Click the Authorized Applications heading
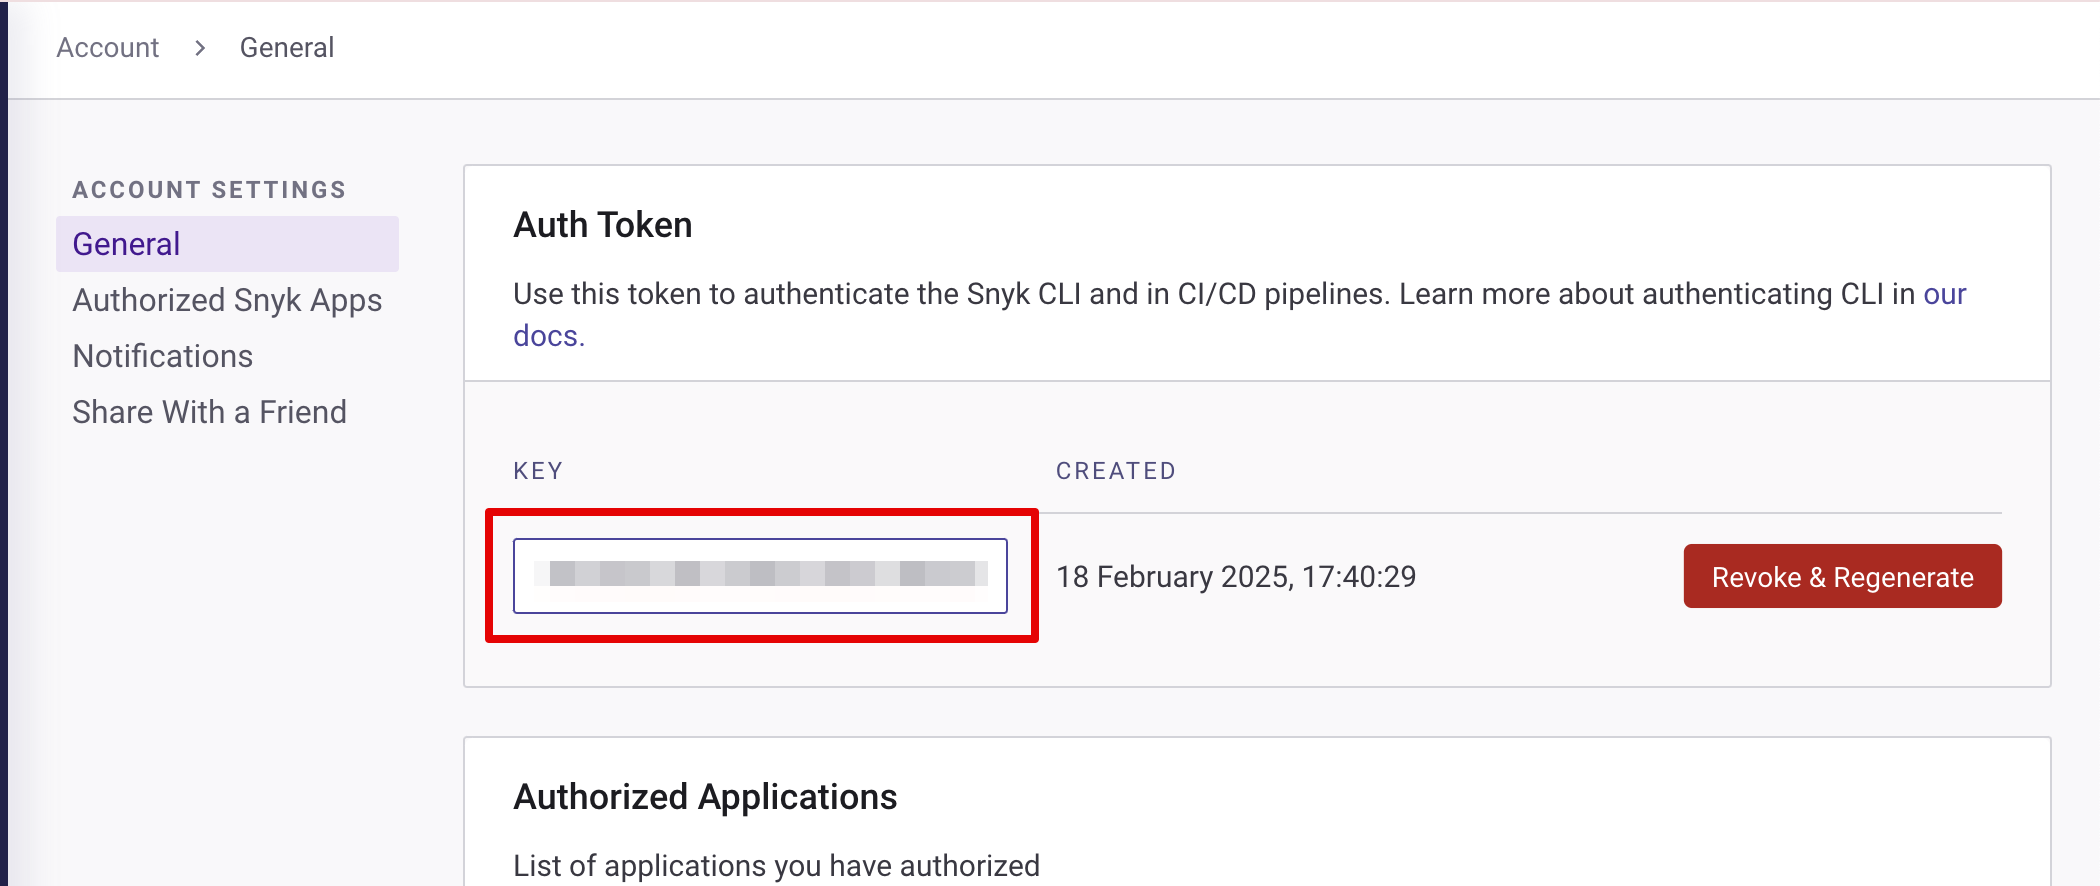 pyautogui.click(x=705, y=797)
